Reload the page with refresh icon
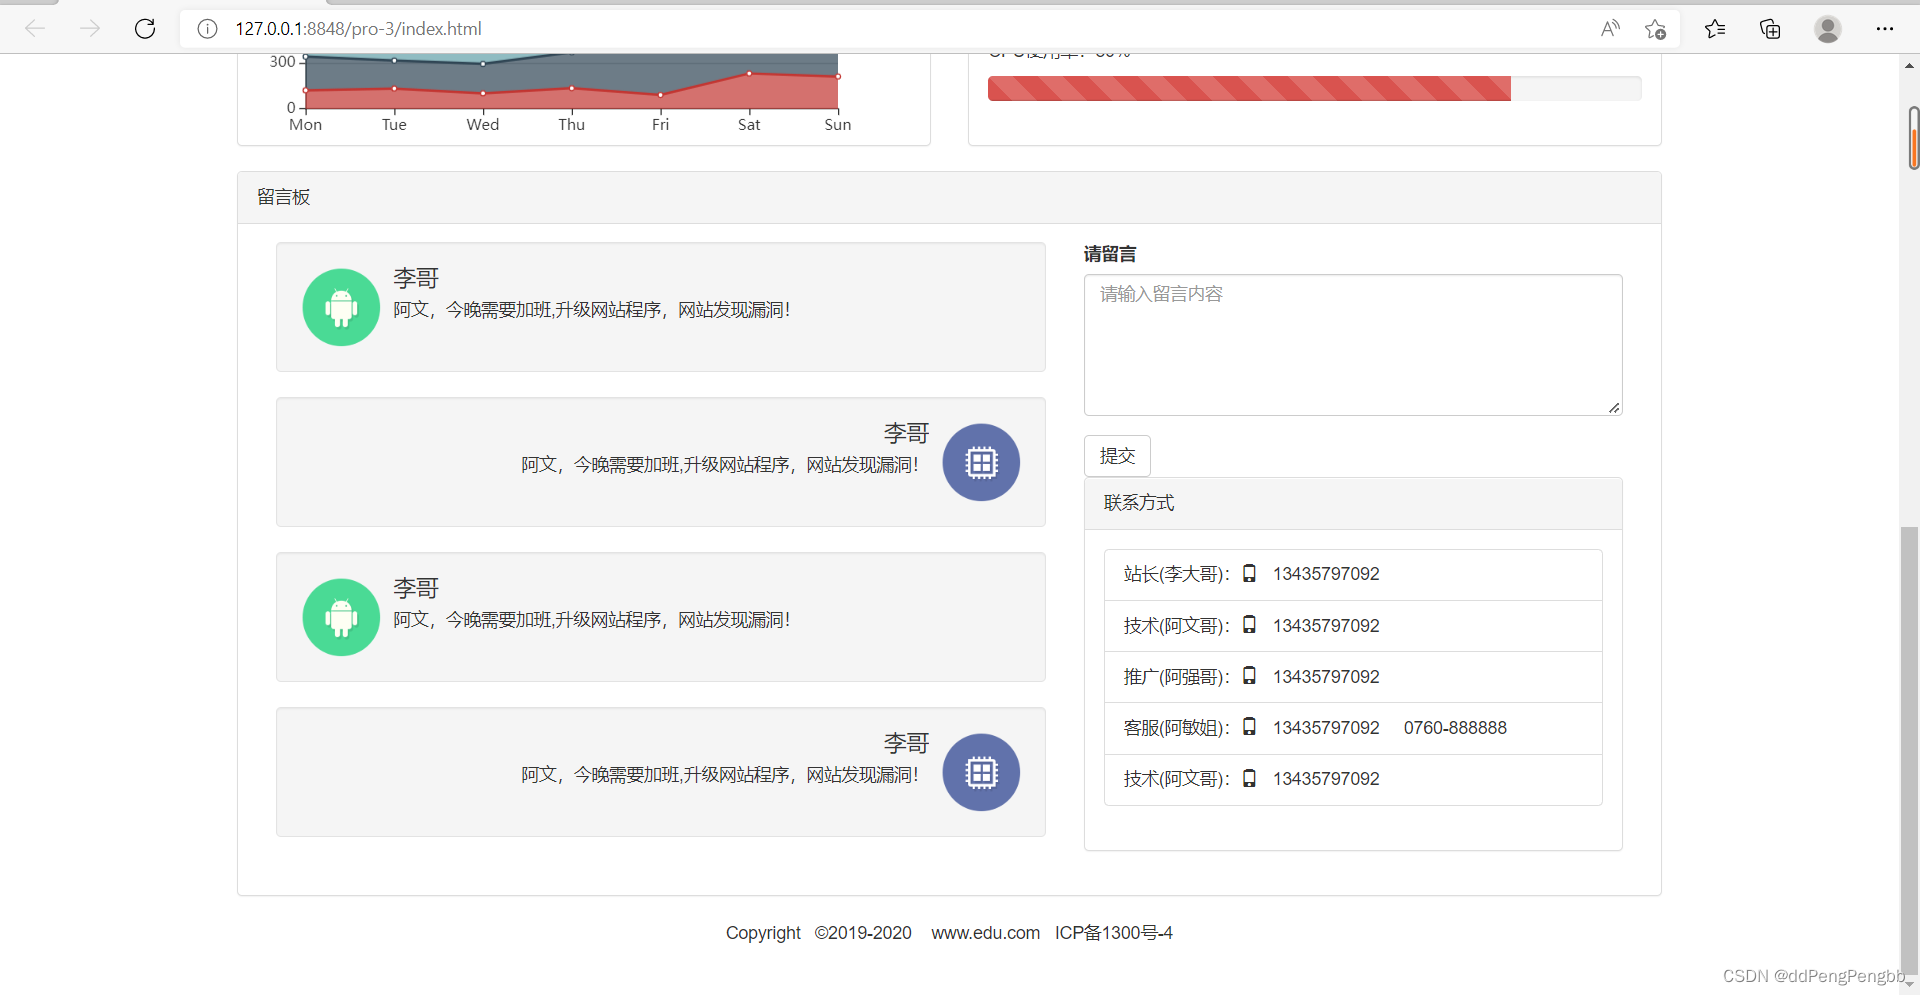Image resolution: width=1920 pixels, height=995 pixels. tap(145, 29)
